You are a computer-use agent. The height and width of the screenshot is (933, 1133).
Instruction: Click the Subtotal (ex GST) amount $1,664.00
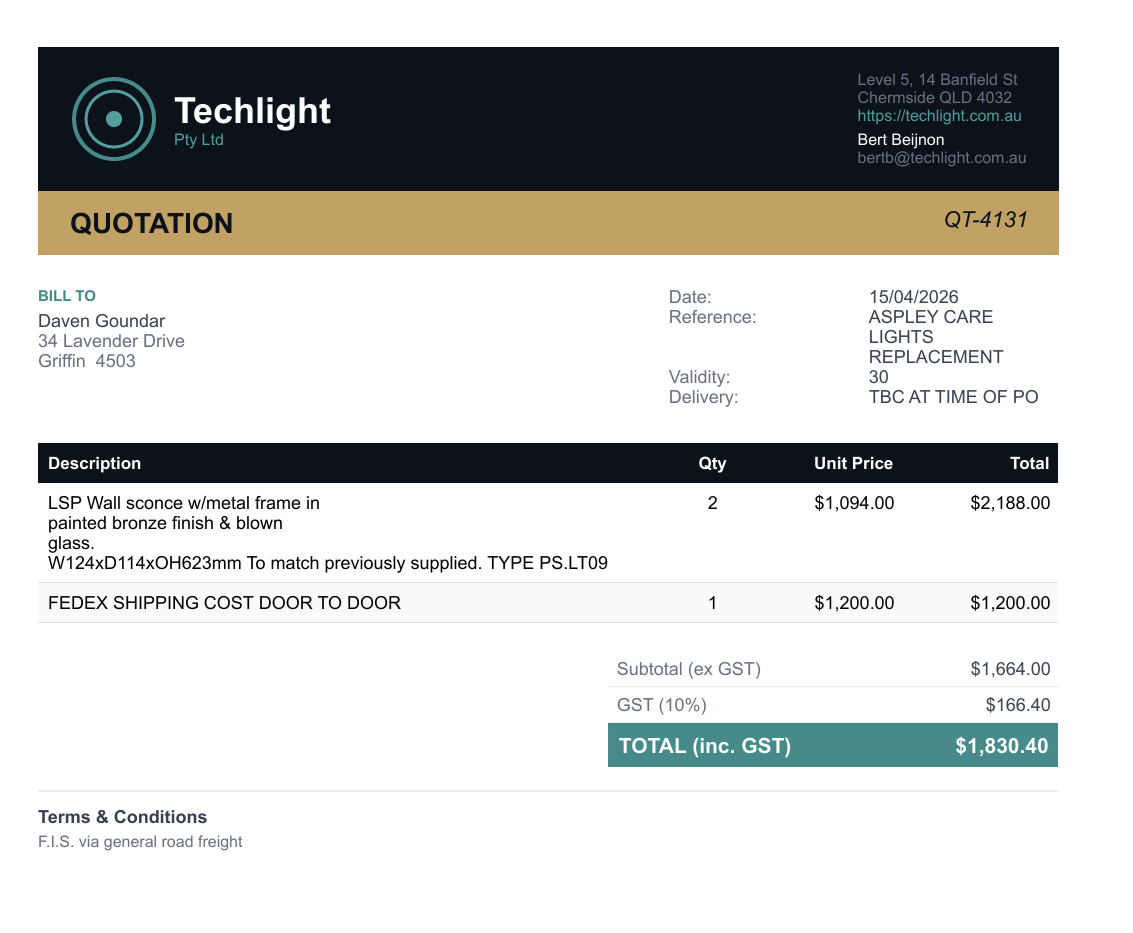[x=1010, y=669]
